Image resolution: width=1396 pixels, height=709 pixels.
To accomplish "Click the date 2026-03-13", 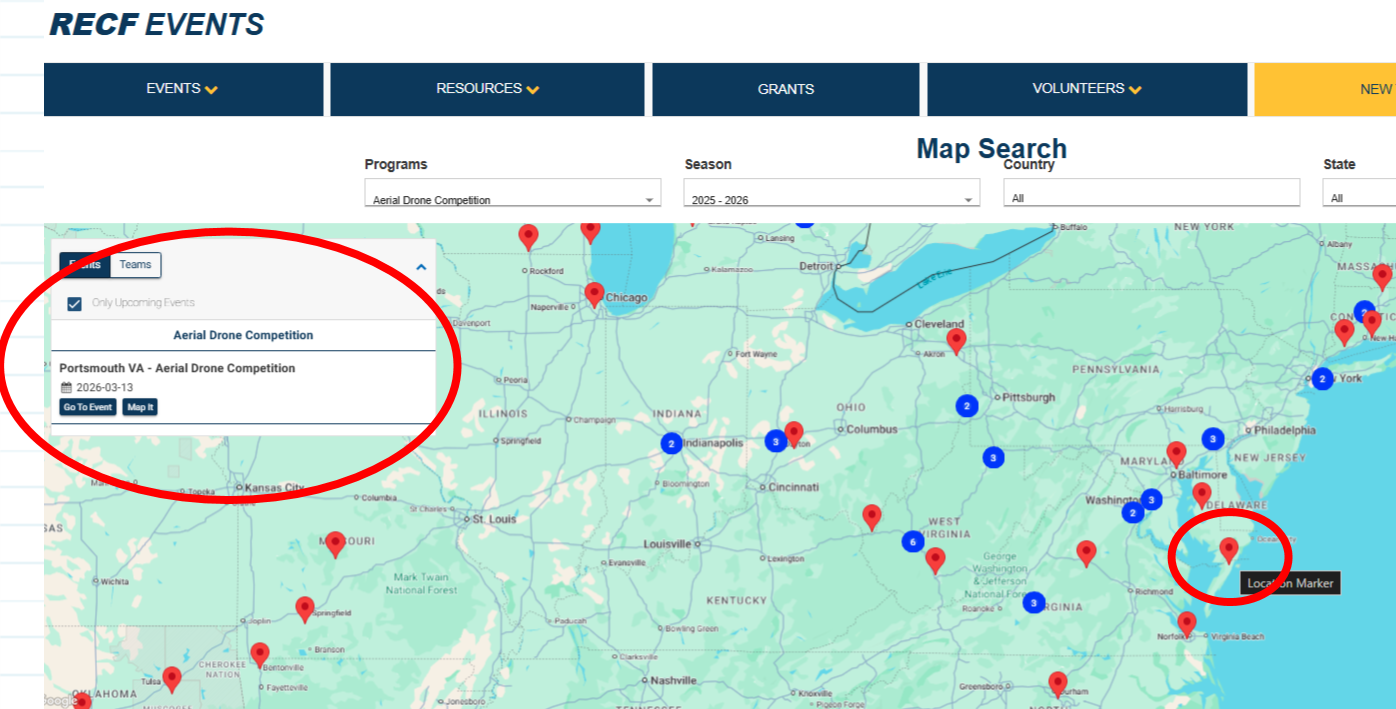I will click(x=104, y=388).
